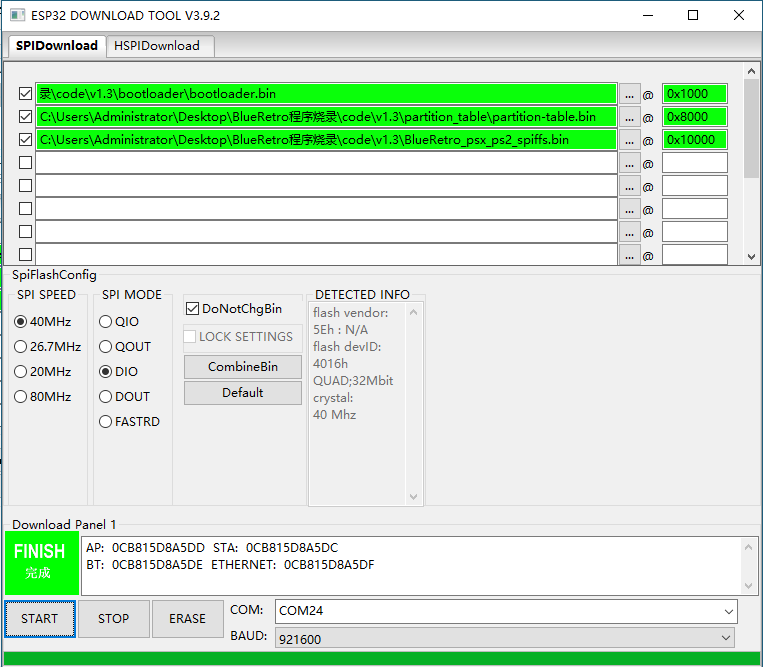Click browse button for BlueRetro_psx_ps2_spiffs.bin row
Image resolution: width=763 pixels, height=667 pixels.
[x=629, y=140]
